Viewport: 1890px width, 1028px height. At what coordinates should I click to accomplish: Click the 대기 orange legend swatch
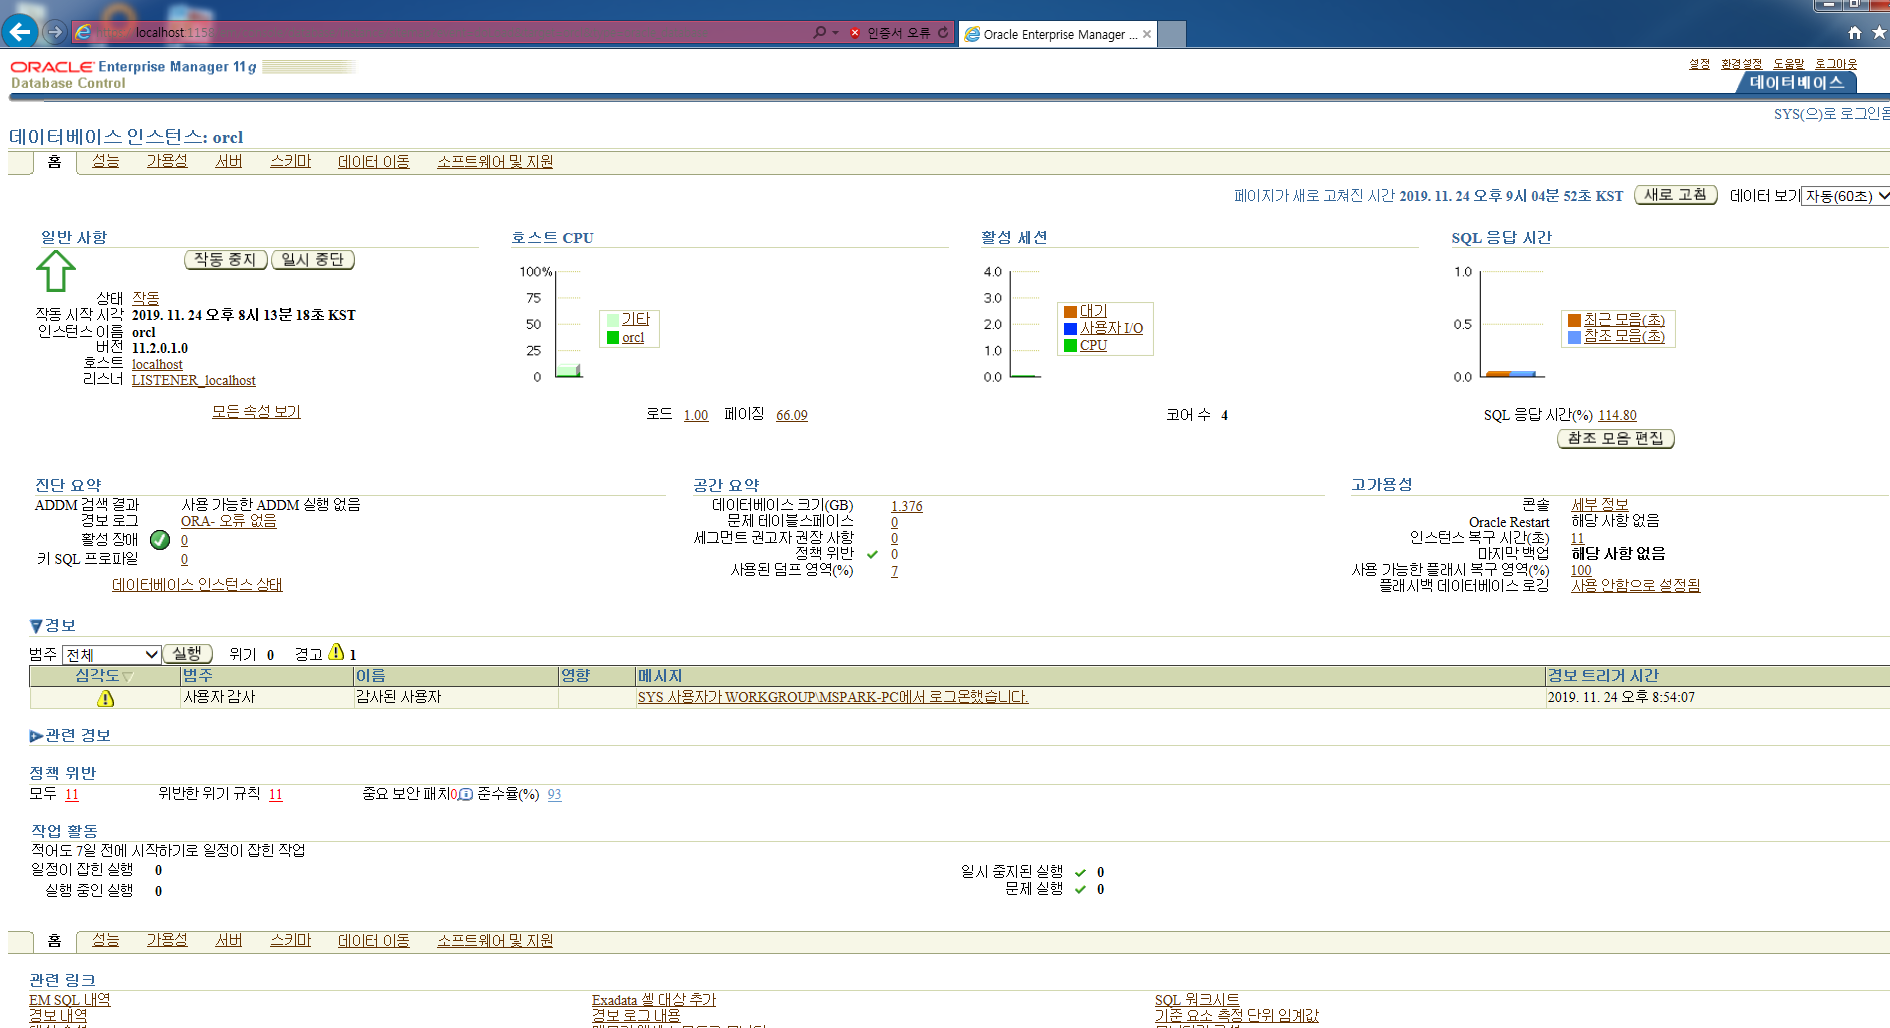click(1070, 312)
